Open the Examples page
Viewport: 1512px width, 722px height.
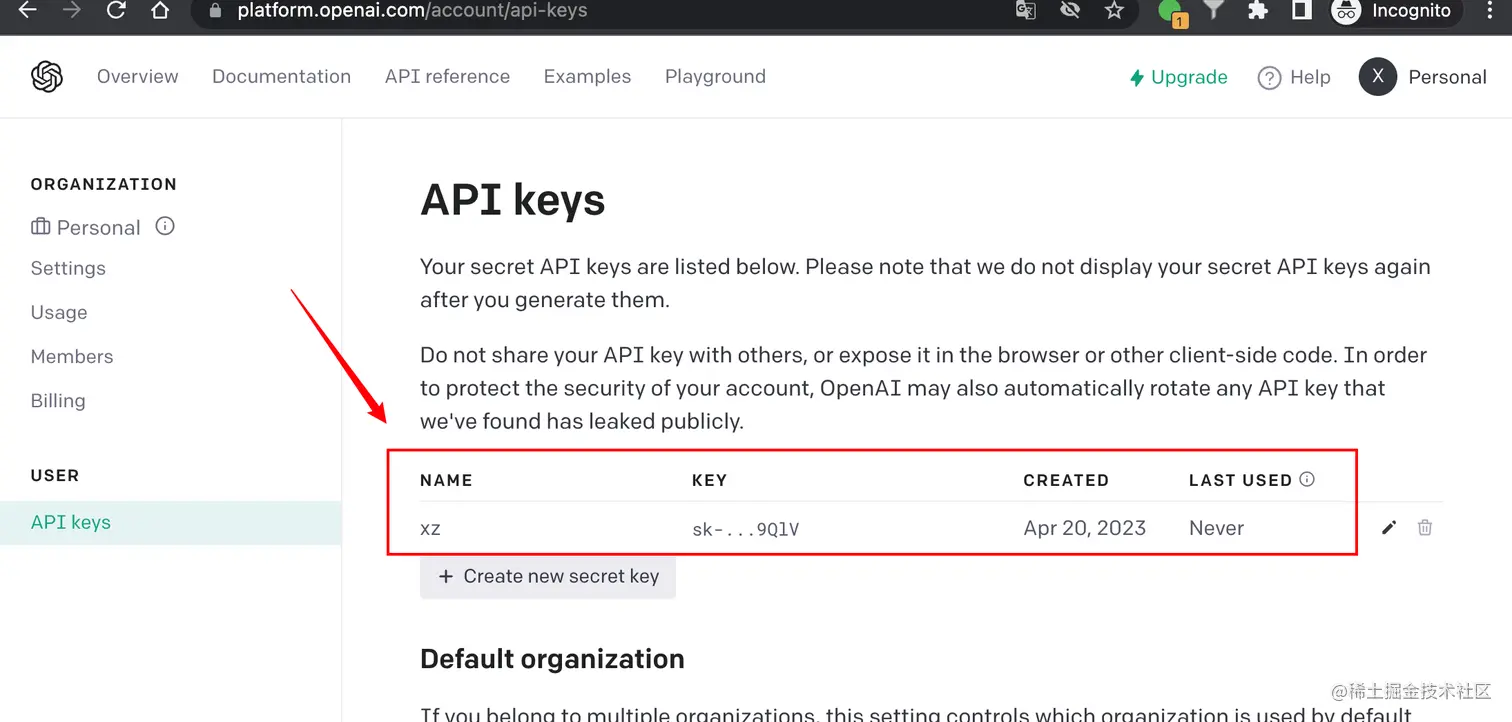(x=587, y=77)
